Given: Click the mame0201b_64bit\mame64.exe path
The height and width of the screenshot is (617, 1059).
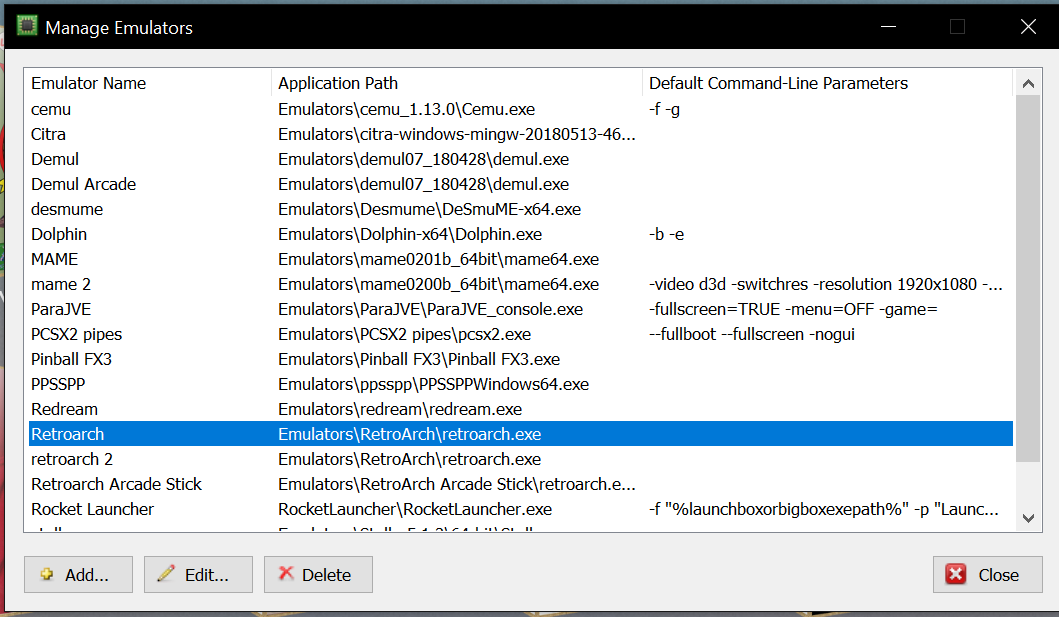Looking at the screenshot, I should click(x=438, y=259).
